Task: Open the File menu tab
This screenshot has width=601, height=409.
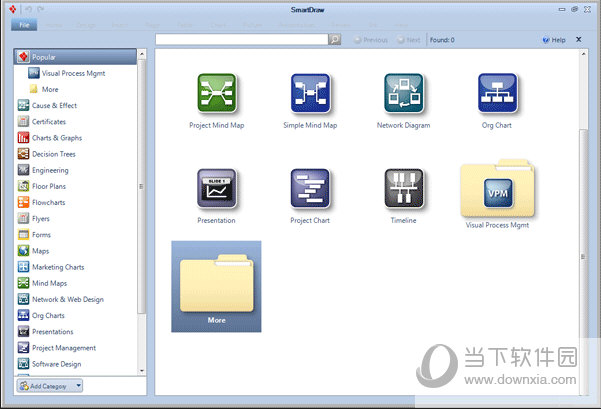Action: pos(24,25)
